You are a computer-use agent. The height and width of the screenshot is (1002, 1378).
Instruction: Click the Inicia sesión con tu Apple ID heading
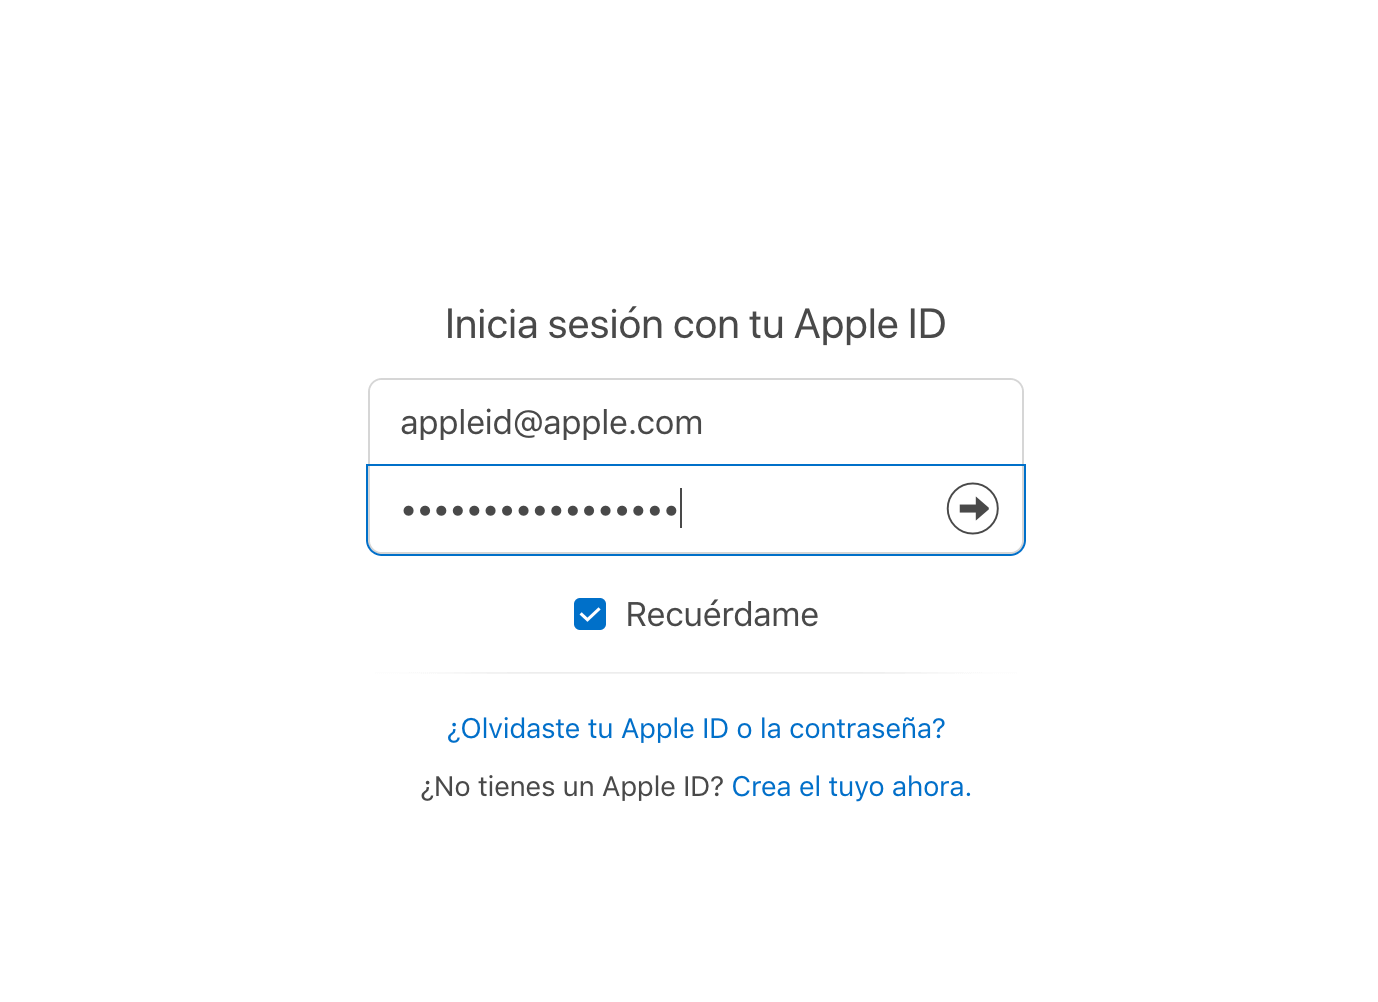[x=696, y=324]
